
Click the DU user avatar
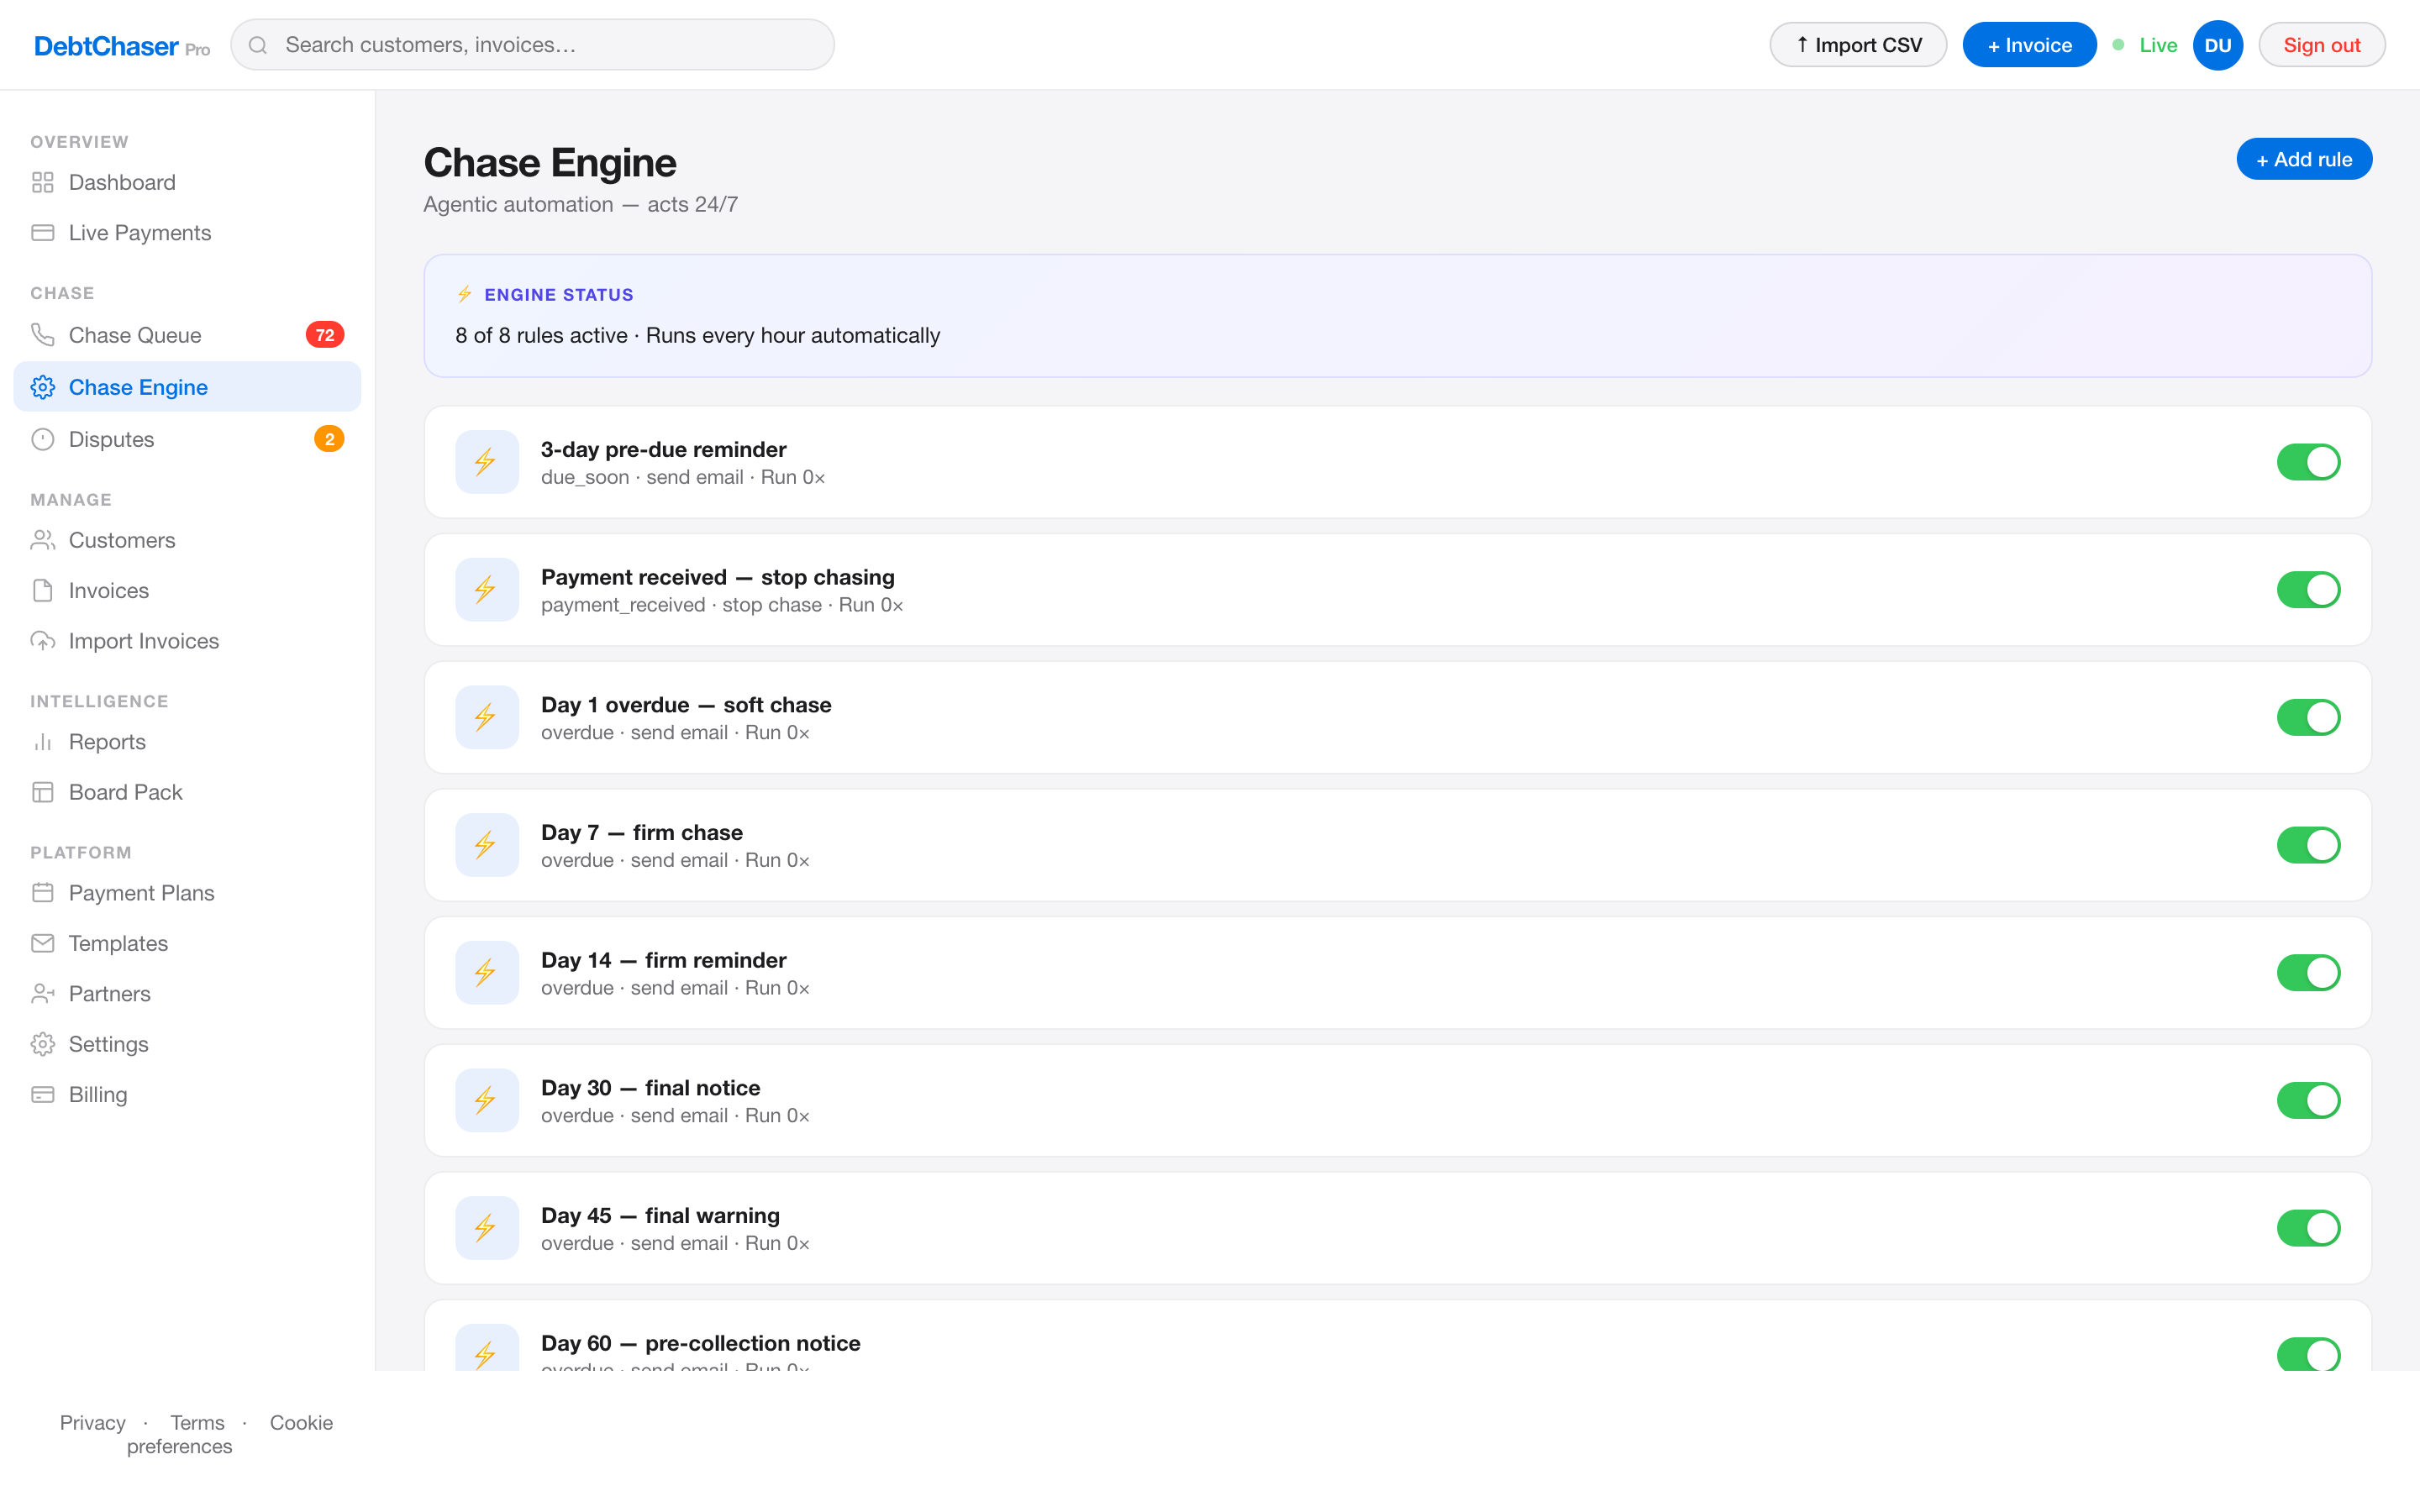click(2217, 45)
